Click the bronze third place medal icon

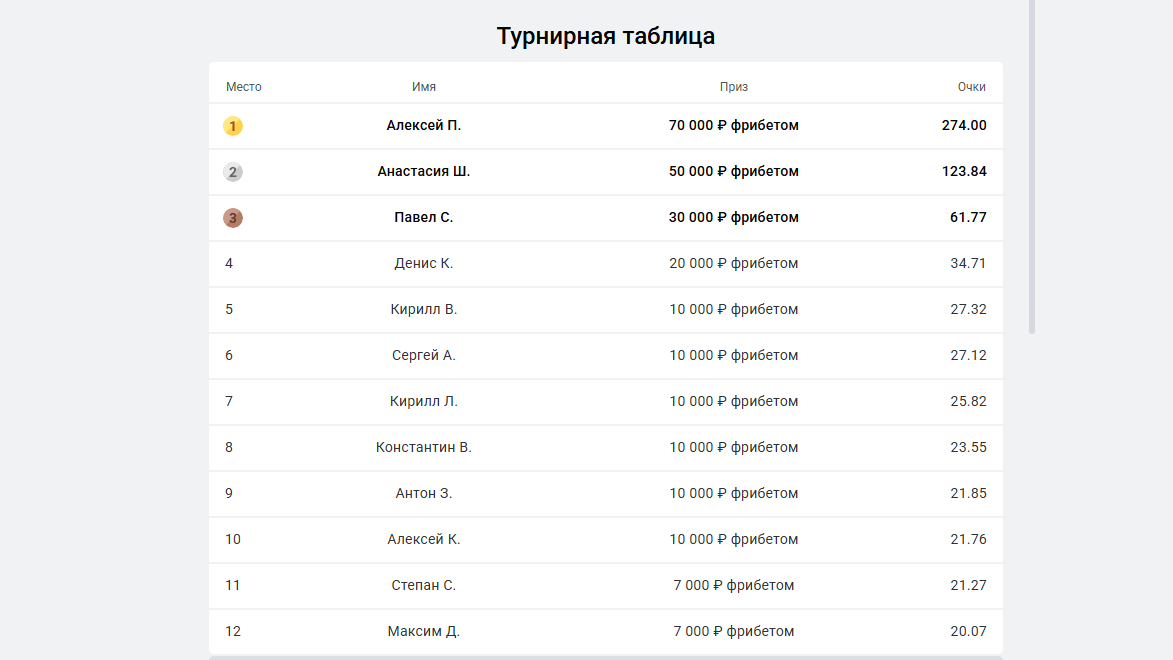233,218
